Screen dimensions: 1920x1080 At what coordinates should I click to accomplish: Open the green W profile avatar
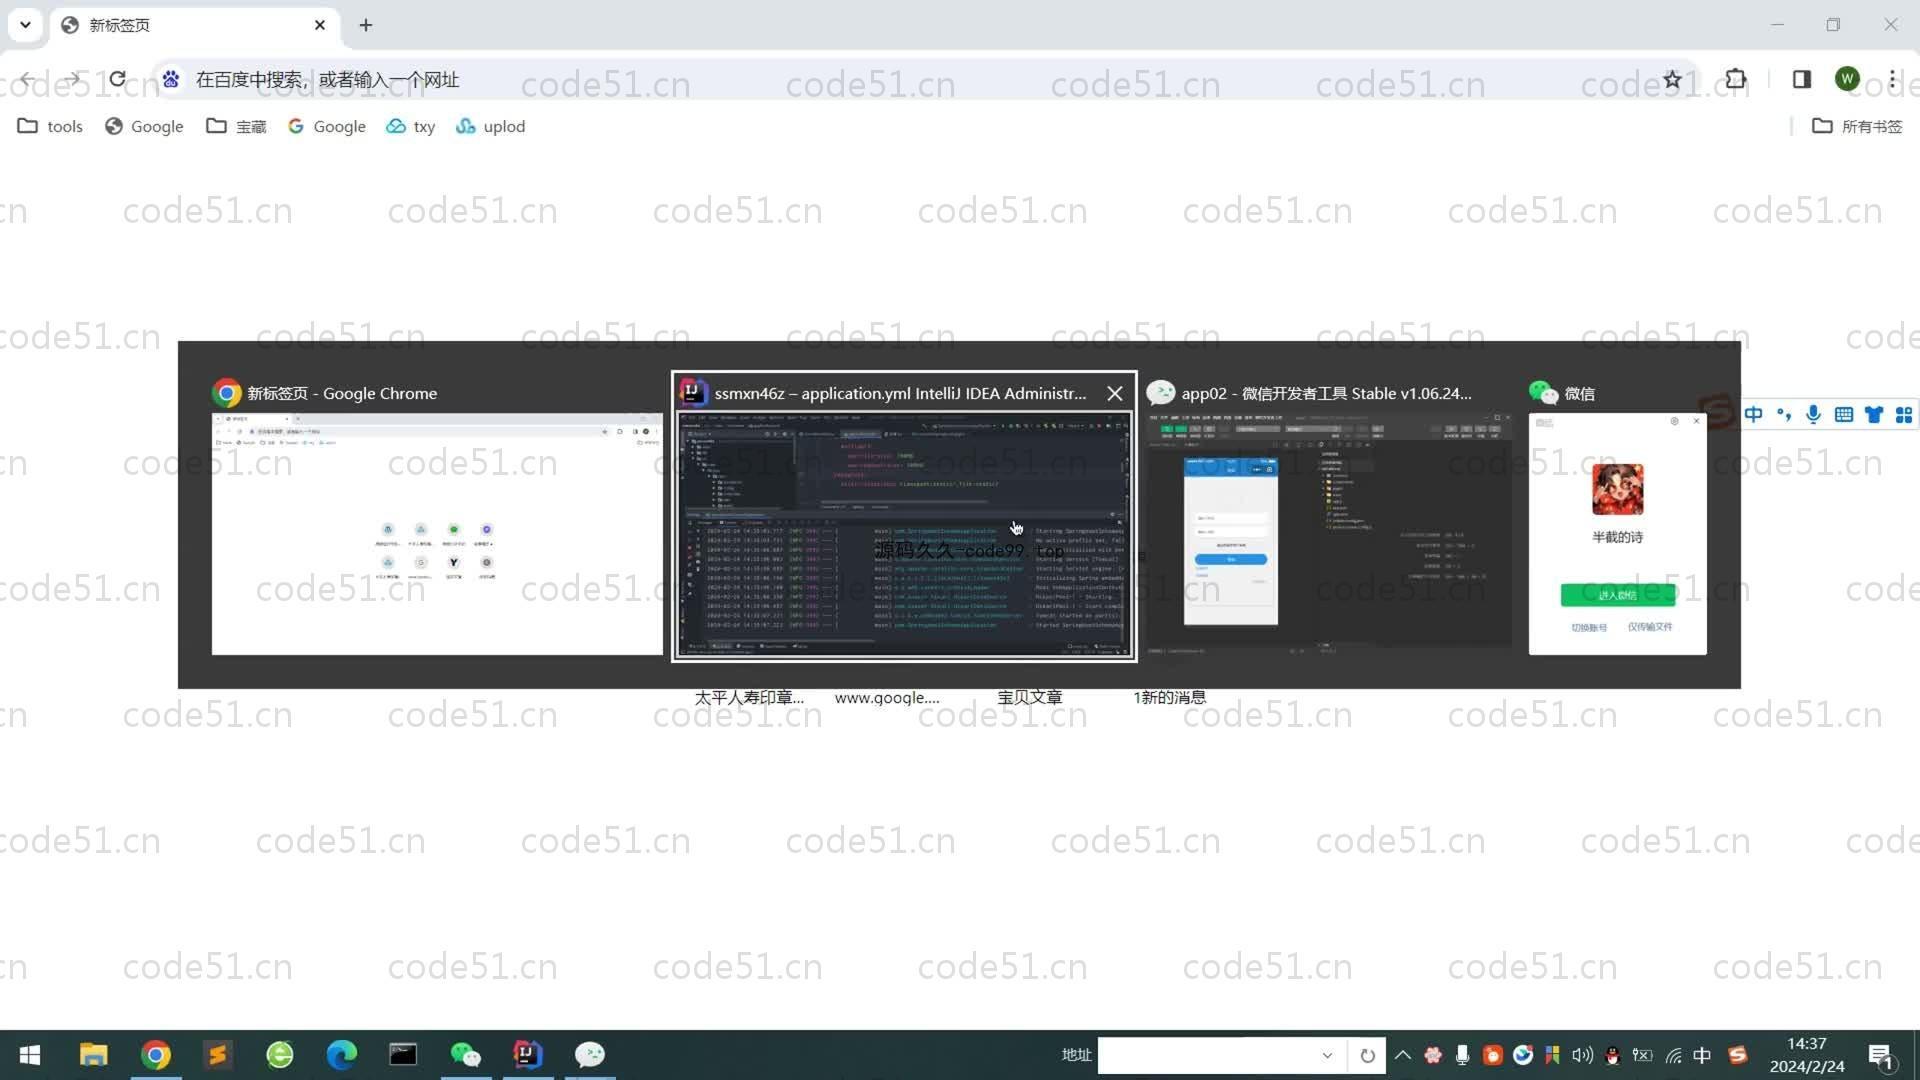pos(1847,79)
